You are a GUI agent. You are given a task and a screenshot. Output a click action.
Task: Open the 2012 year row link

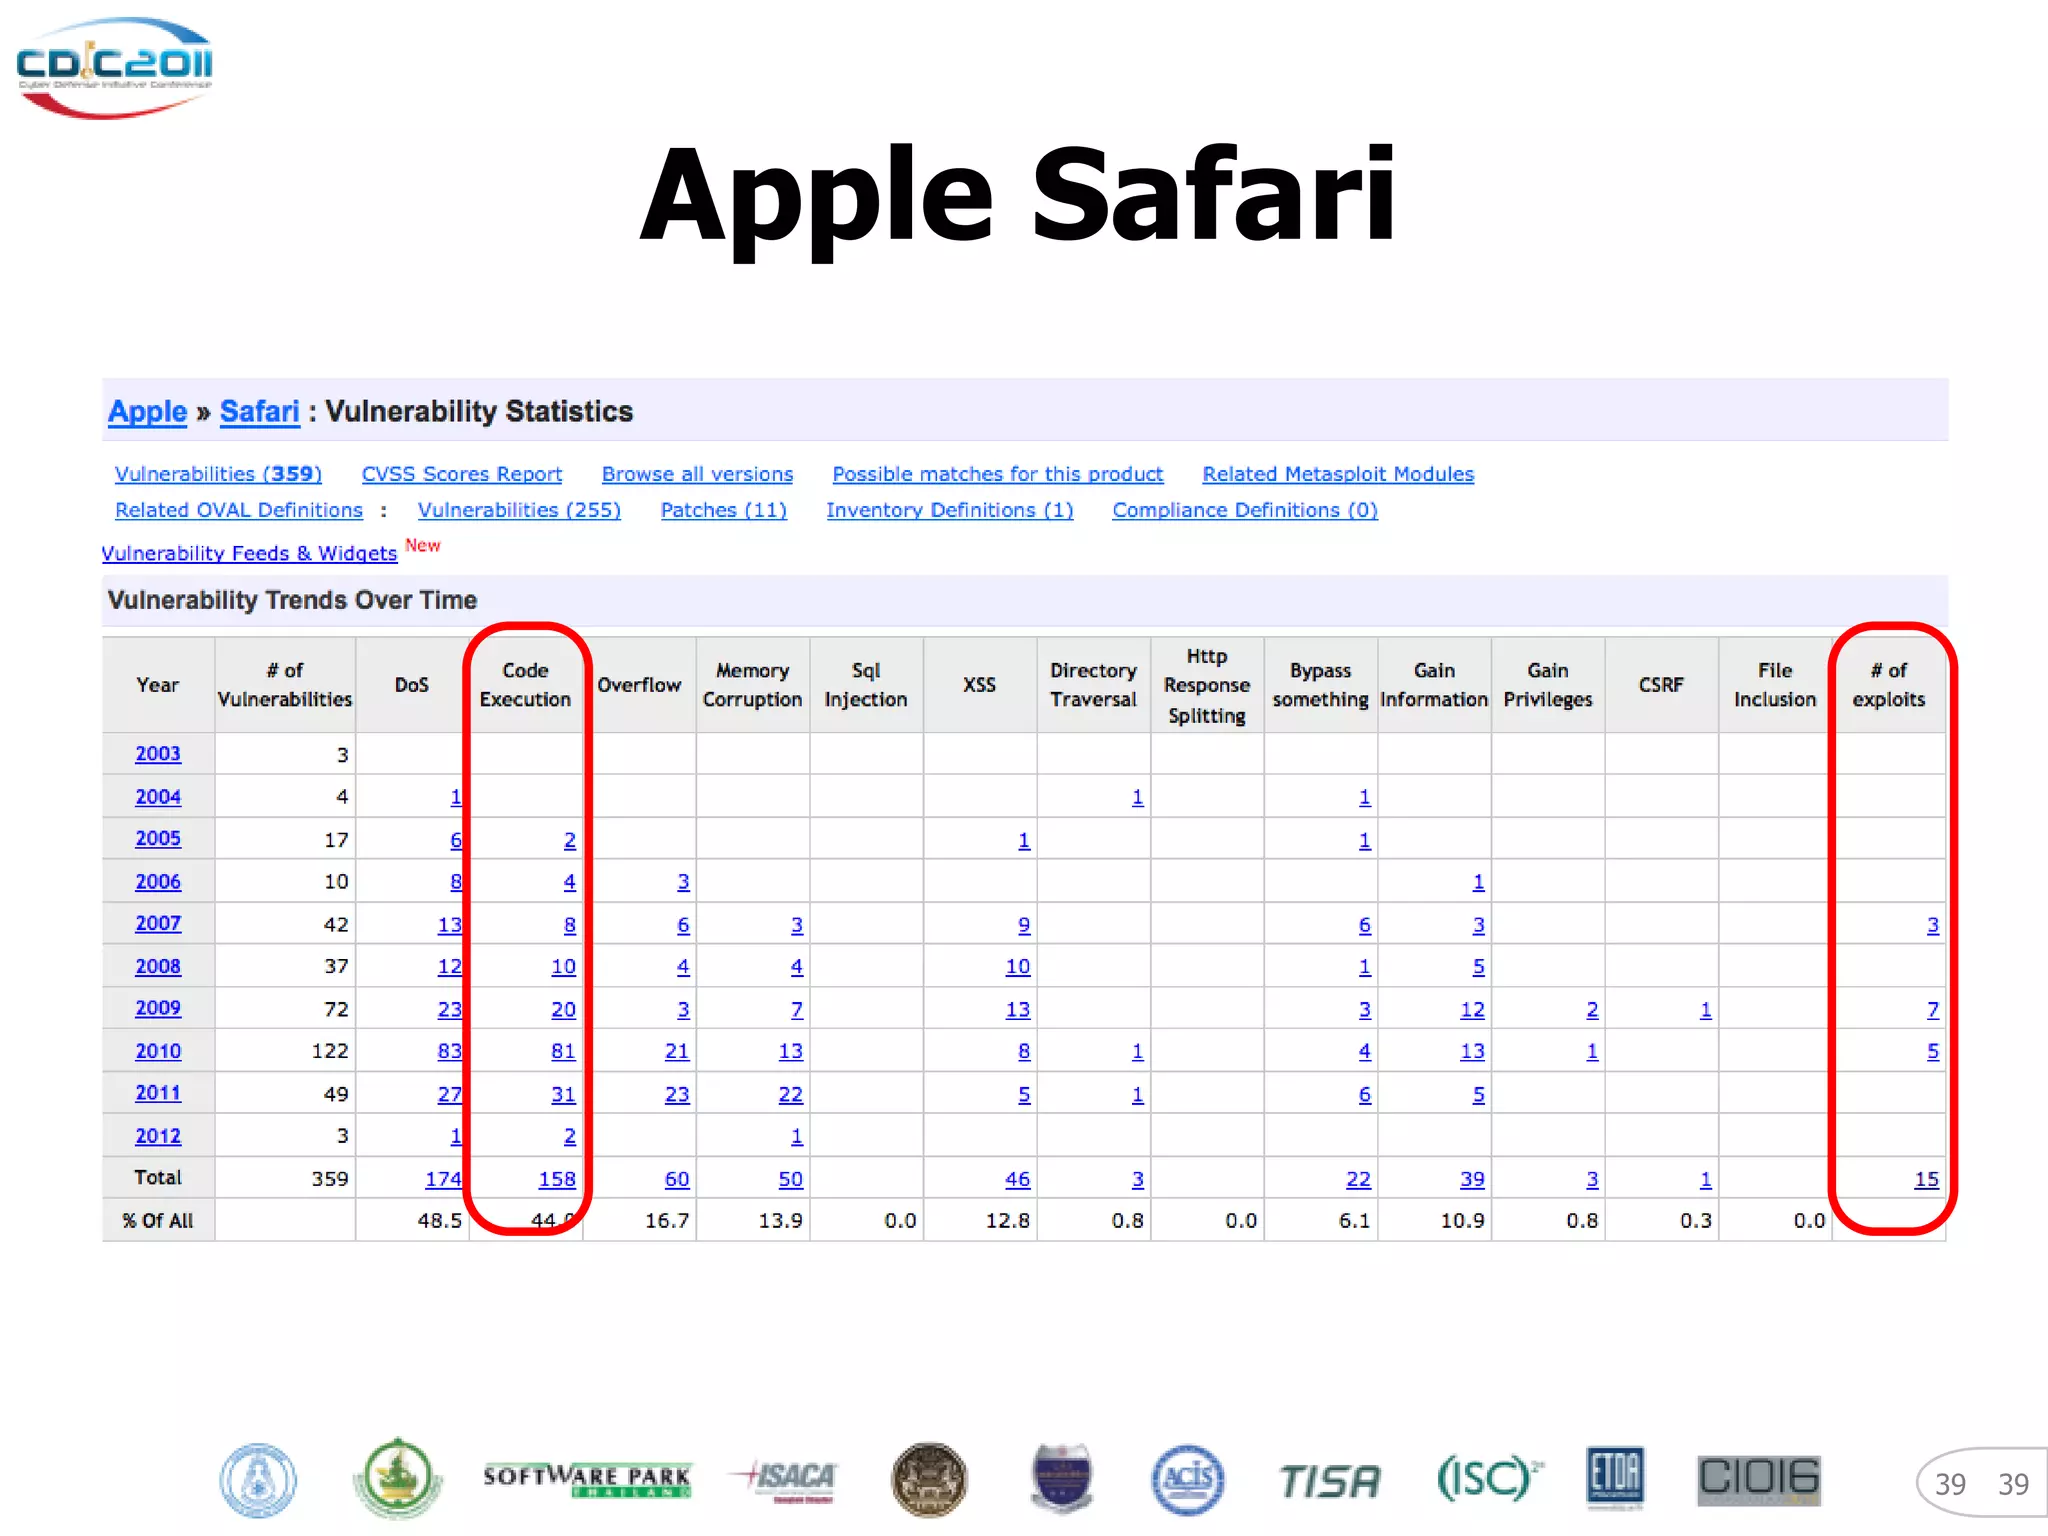tap(158, 1137)
